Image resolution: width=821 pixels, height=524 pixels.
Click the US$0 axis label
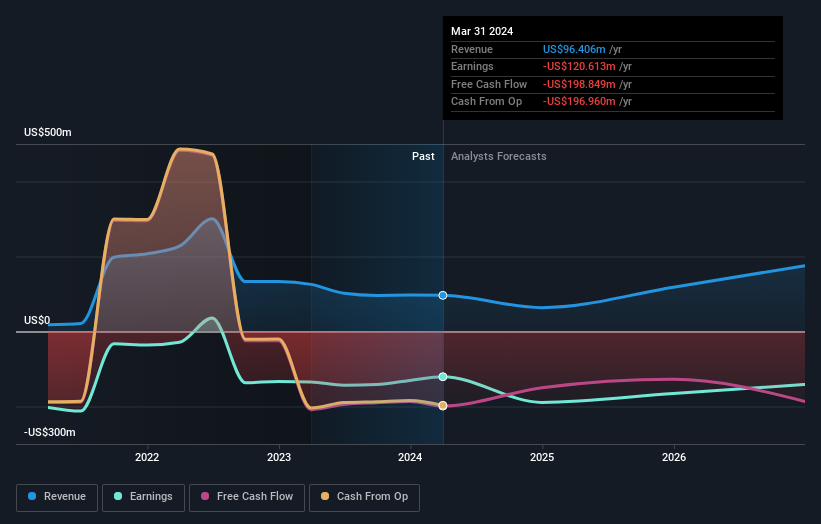pyautogui.click(x=37, y=320)
